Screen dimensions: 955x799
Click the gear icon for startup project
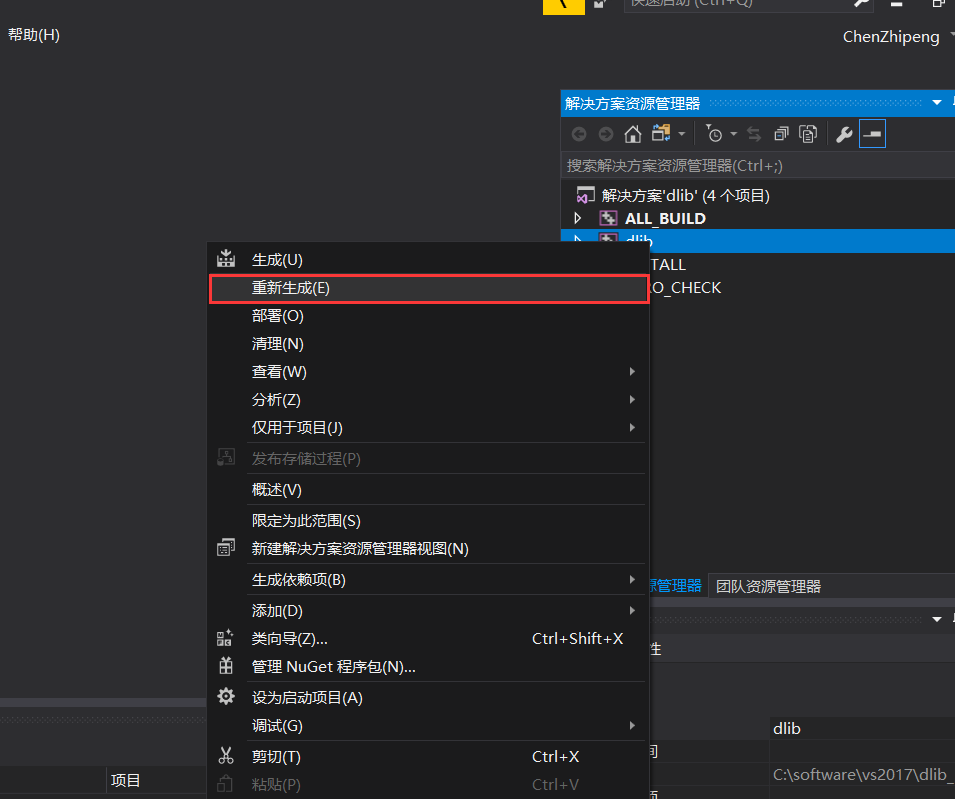coord(226,696)
